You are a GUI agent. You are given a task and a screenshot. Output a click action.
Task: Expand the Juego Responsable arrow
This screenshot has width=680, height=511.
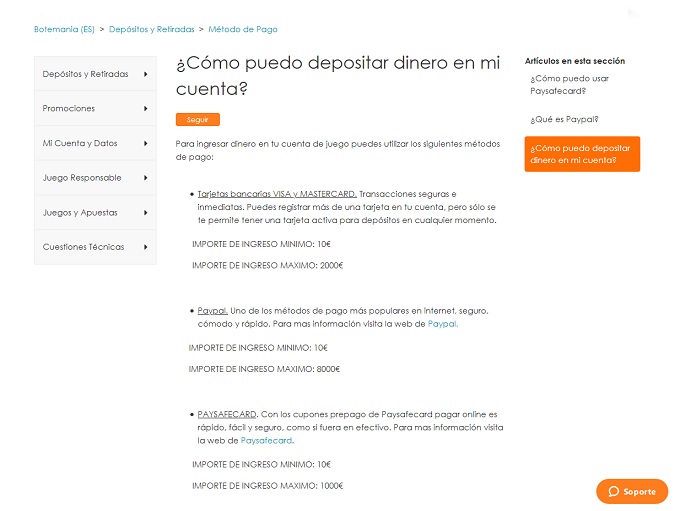[x=146, y=178]
